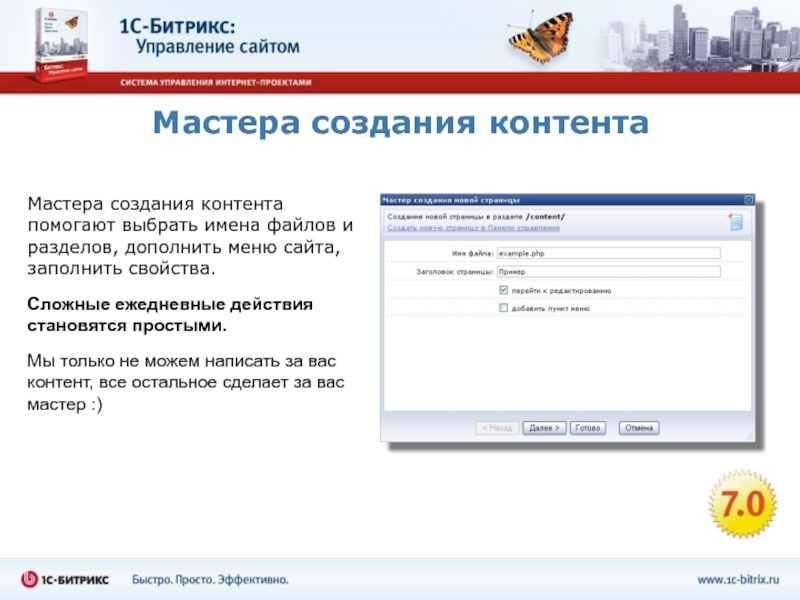The height and width of the screenshot is (600, 800).
Task: Click the product box image in header
Action: point(60,45)
